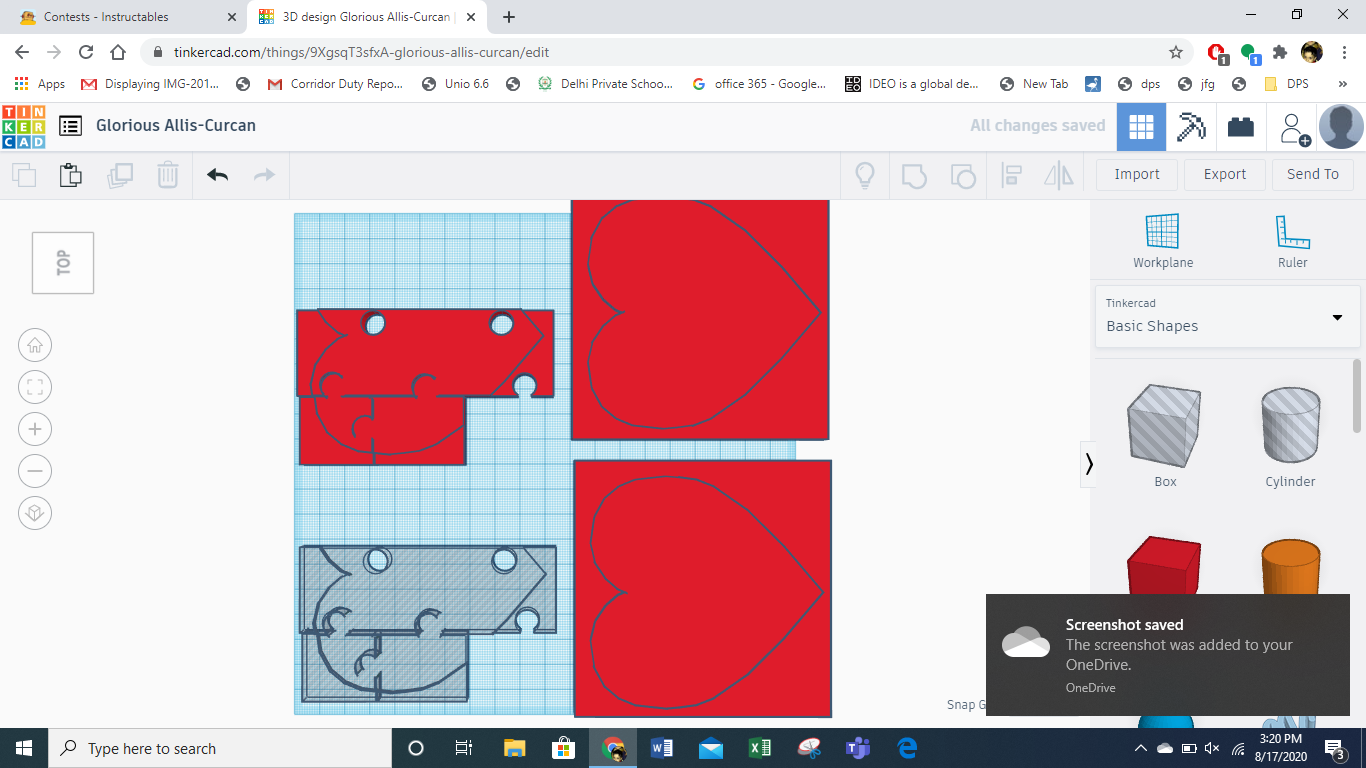Open the design list menu icon
The image size is (1366, 768).
[x=70, y=126]
